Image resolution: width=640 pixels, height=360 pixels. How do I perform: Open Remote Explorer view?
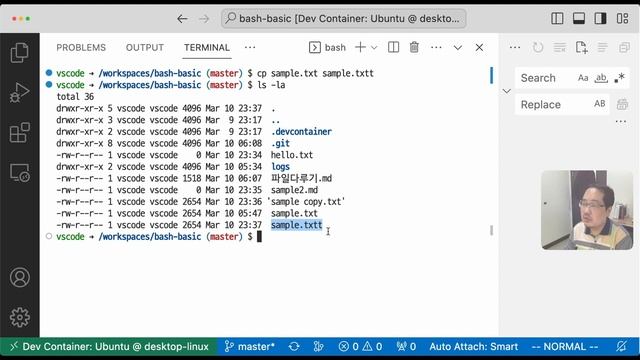click(x=20, y=173)
